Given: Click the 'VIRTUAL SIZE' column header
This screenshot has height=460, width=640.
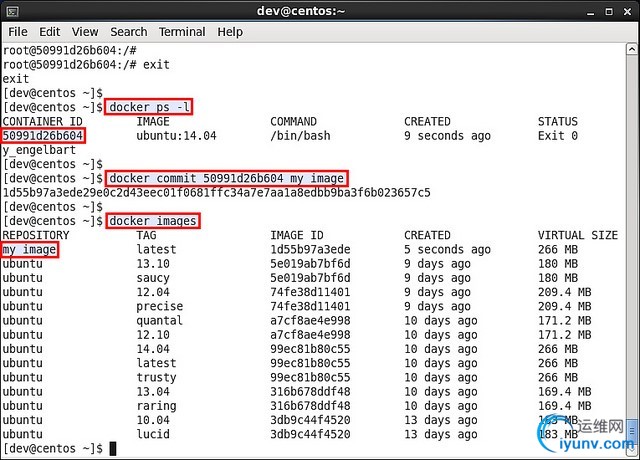Looking at the screenshot, I should (x=578, y=235).
